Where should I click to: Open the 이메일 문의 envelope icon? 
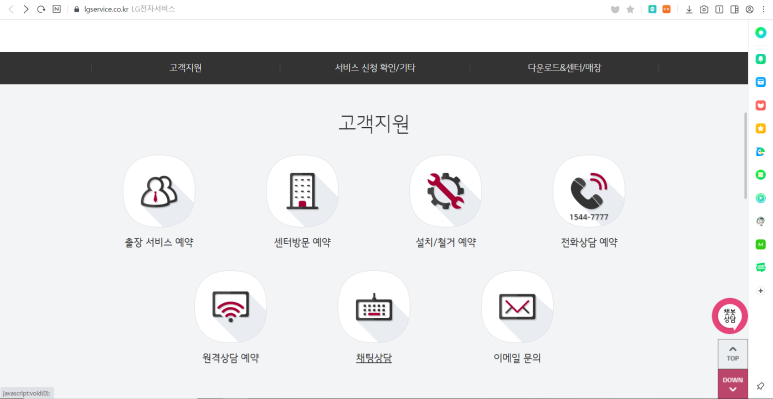coord(517,306)
